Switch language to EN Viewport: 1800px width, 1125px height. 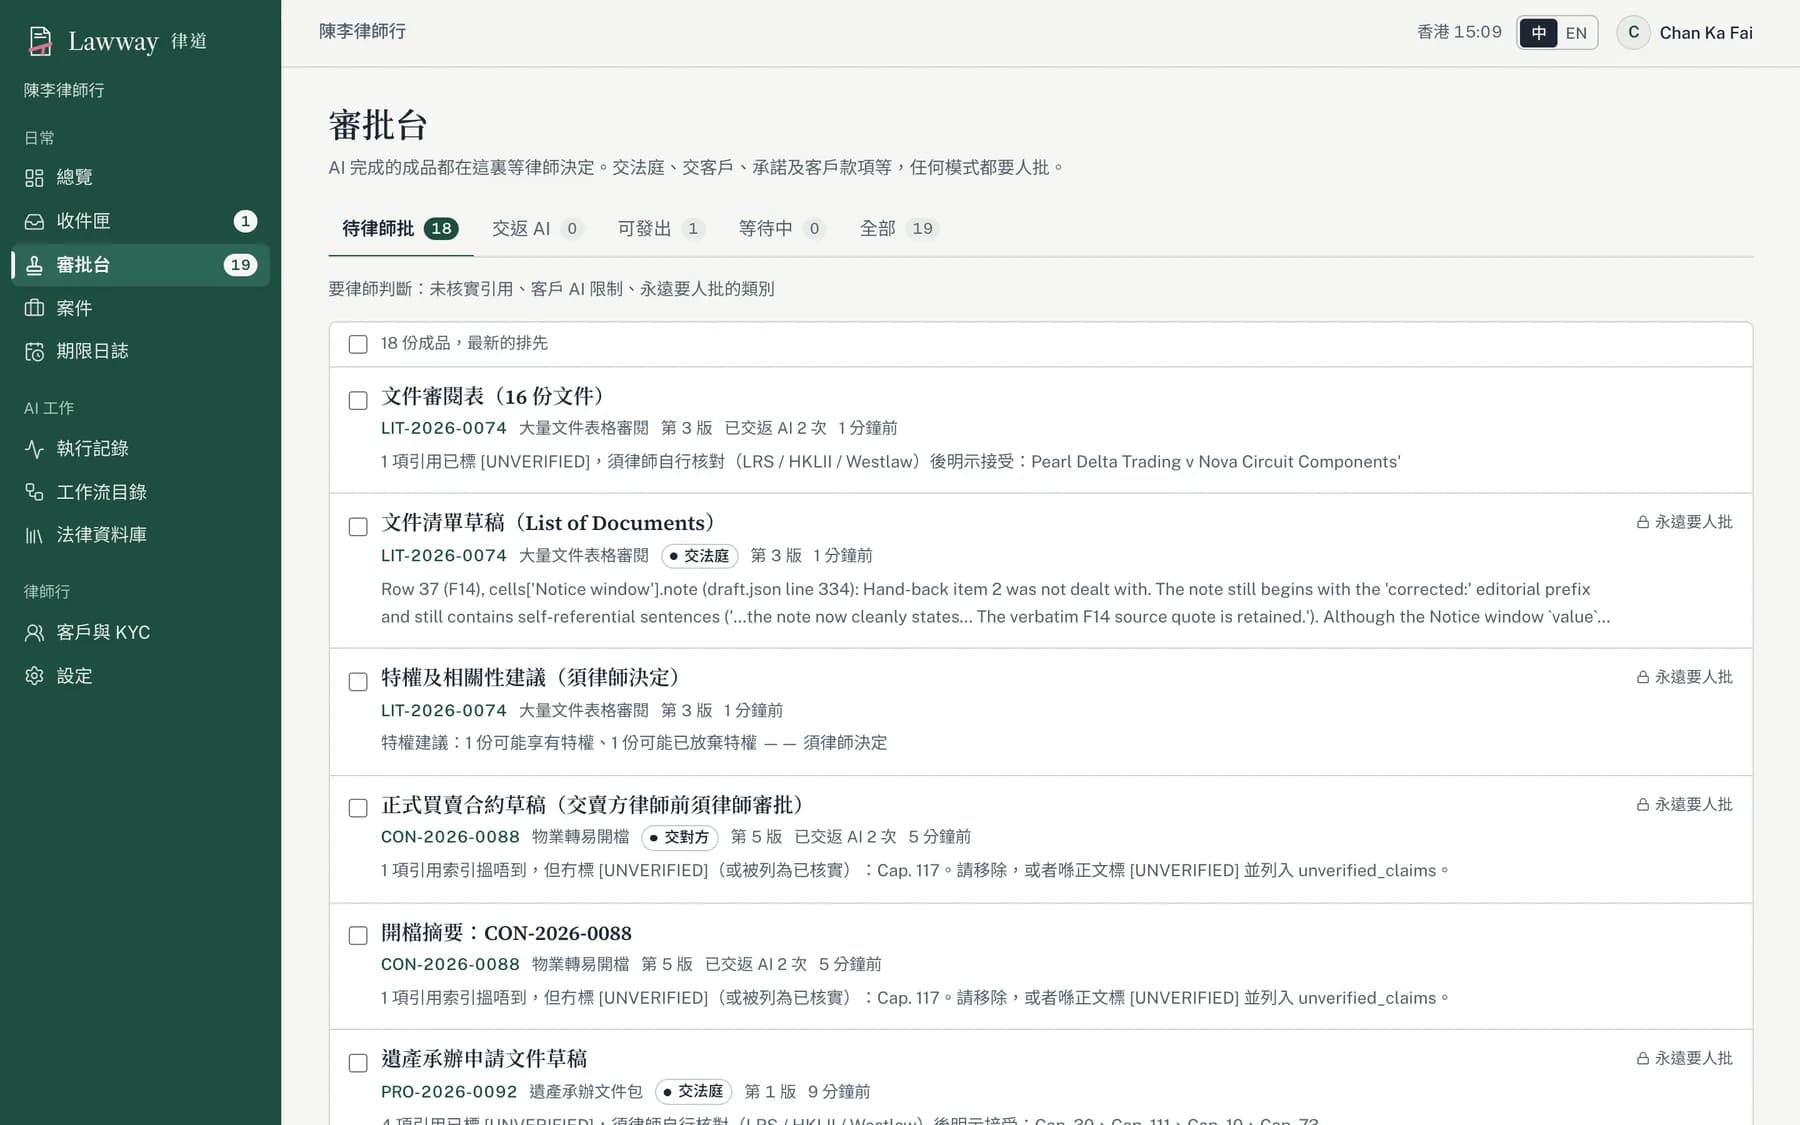click(1576, 33)
